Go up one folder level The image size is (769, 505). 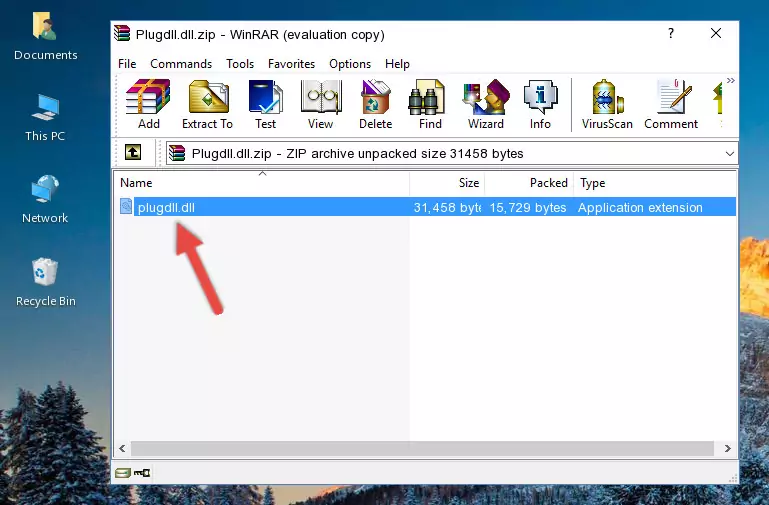[133, 152]
